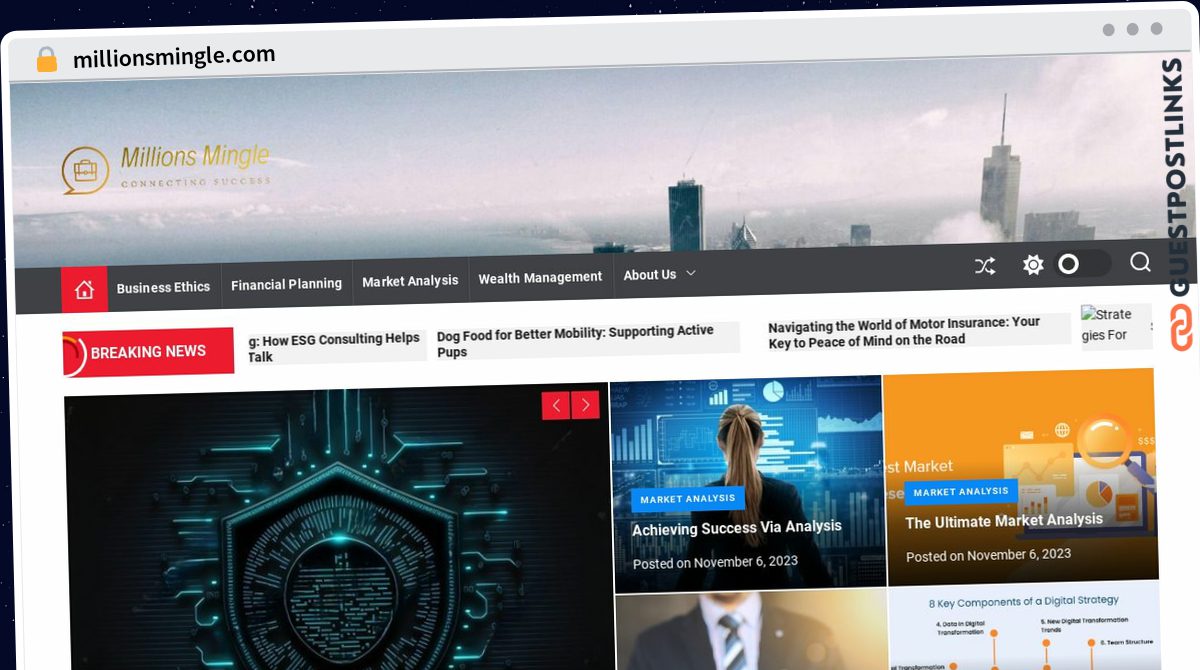
Task: Click the shuffle random post icon
Action: (x=985, y=266)
